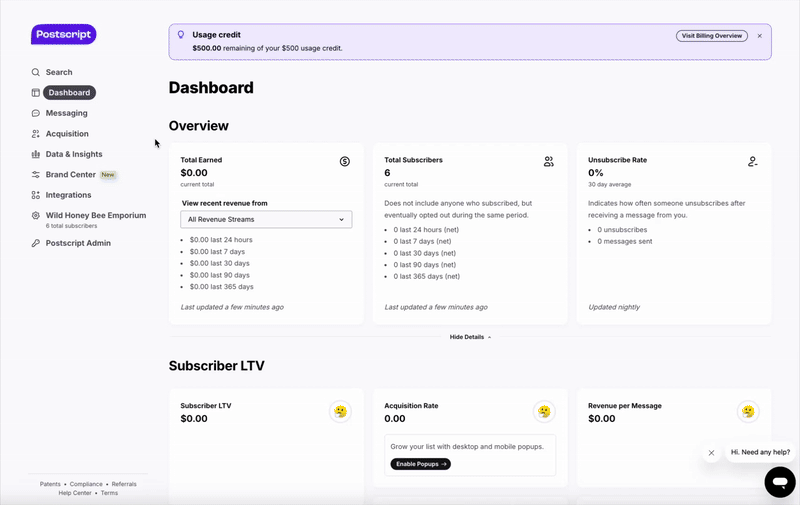Click the Integrations grid icon

pyautogui.click(x=36, y=195)
